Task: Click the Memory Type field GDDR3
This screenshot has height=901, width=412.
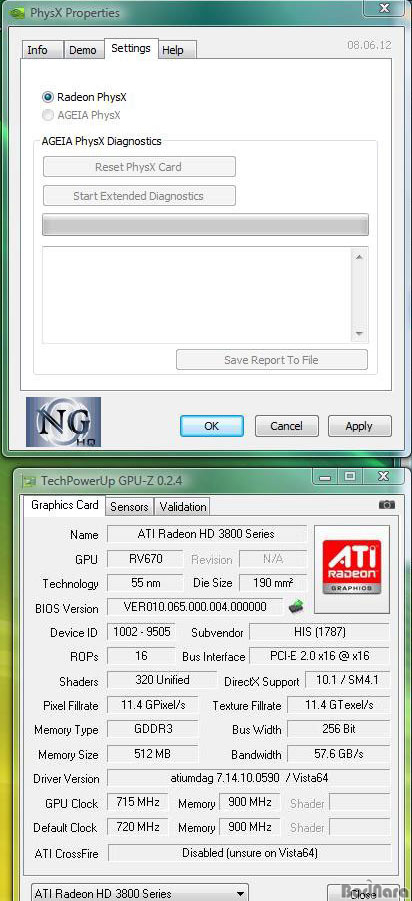Action: click(x=153, y=729)
